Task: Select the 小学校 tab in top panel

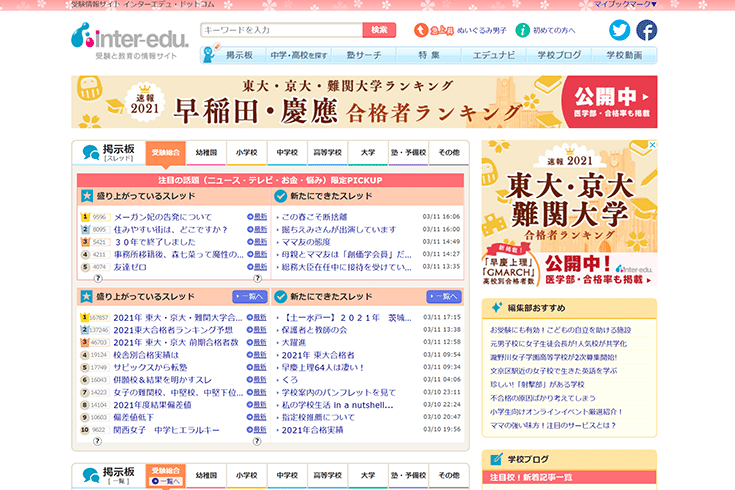Action: point(247,153)
